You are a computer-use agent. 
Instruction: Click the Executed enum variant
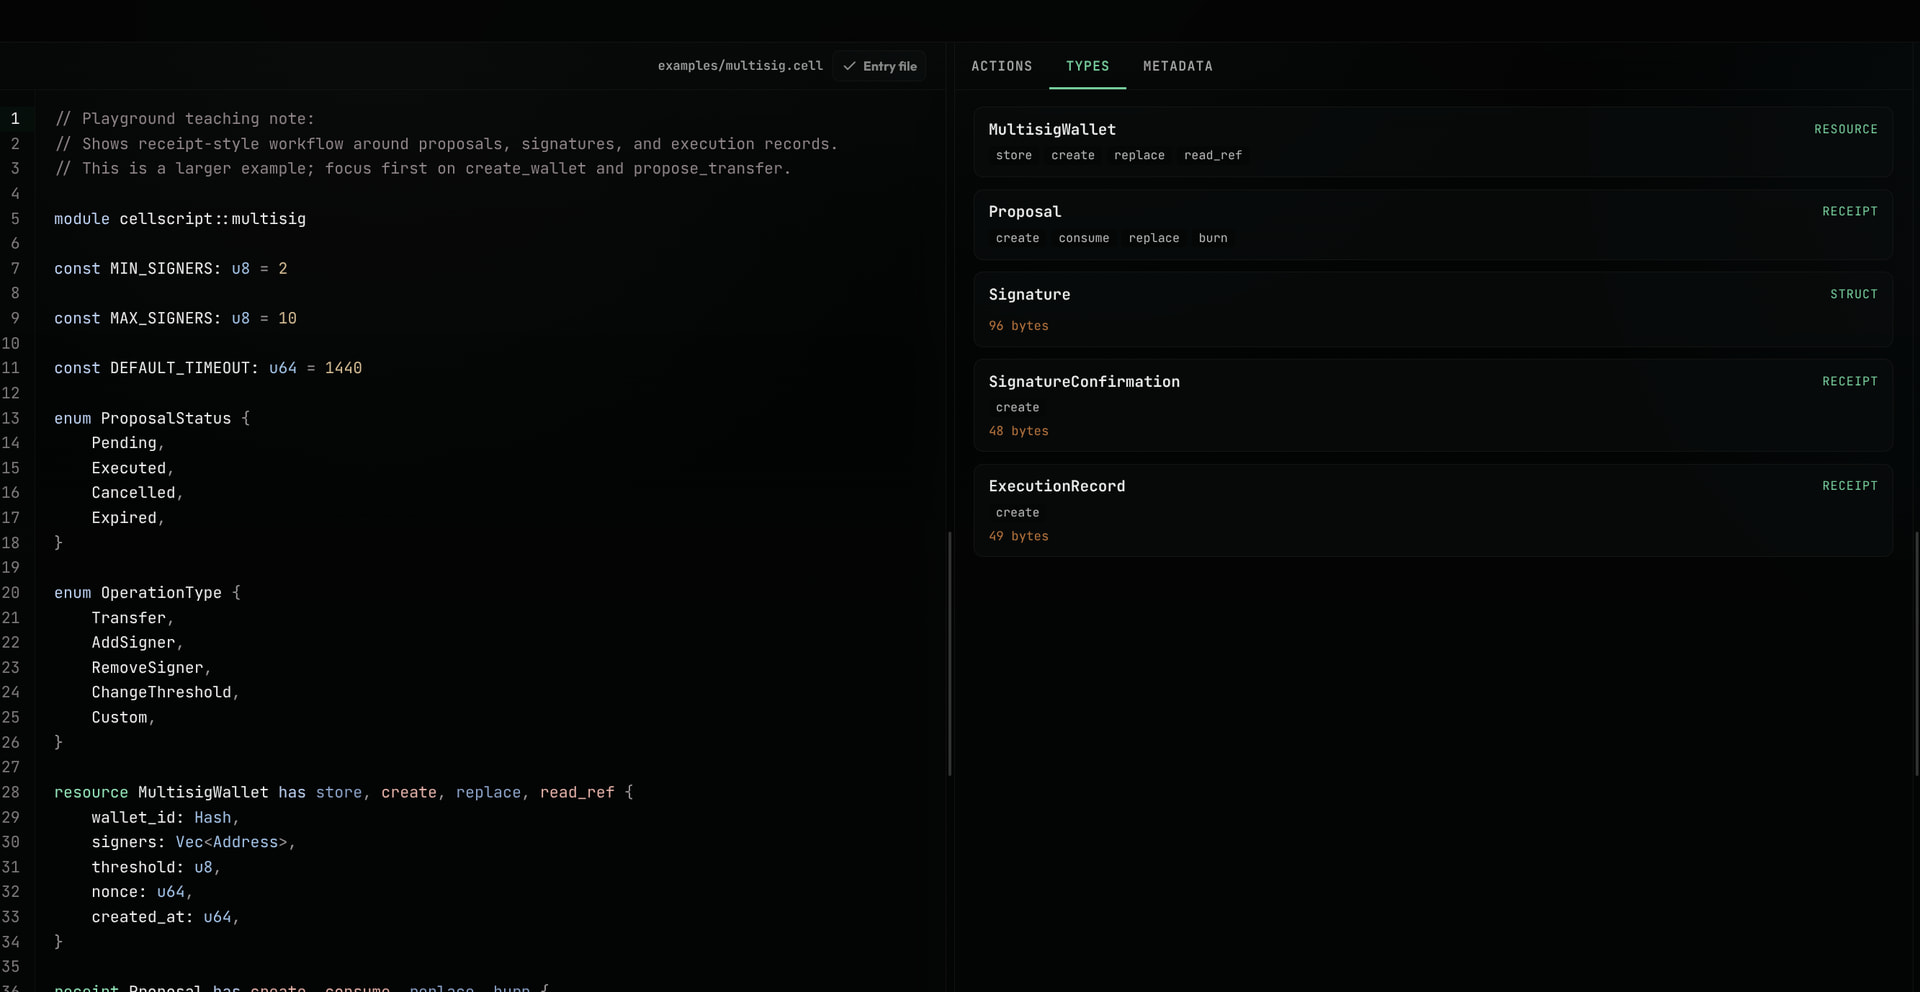tap(129, 468)
